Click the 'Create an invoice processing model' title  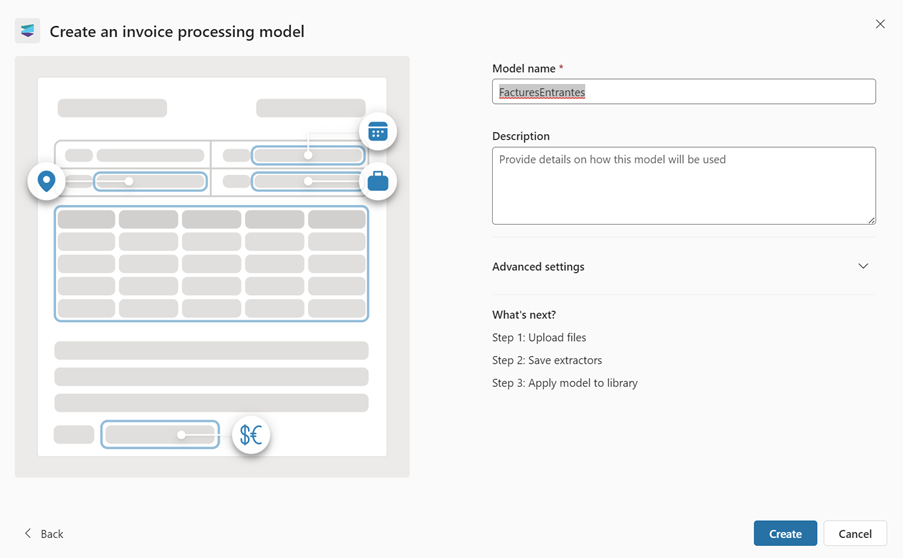coord(177,32)
